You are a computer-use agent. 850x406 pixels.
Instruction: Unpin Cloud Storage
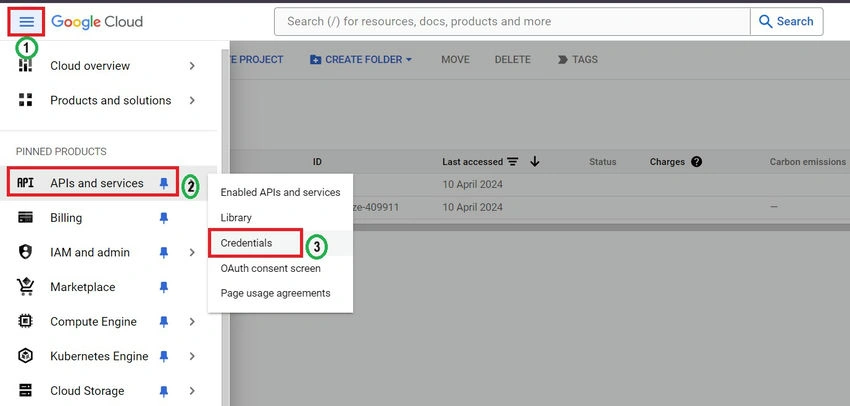[x=164, y=391]
